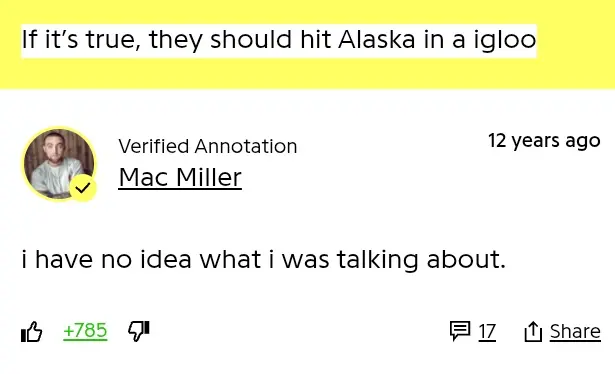This screenshot has height=374, width=615.
Task: Click the yellow banner below the lyric
Action: click(x=308, y=74)
